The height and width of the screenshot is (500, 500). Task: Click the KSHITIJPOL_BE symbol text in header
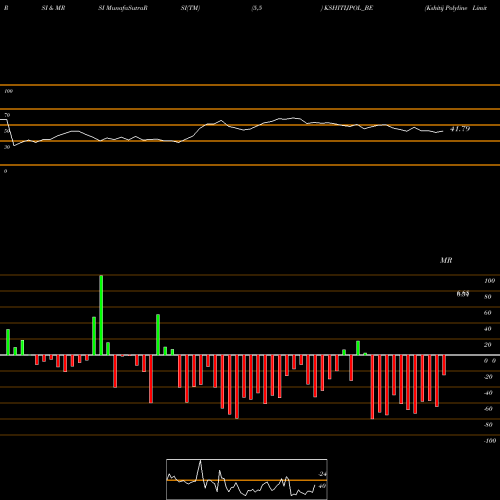(x=348, y=8)
